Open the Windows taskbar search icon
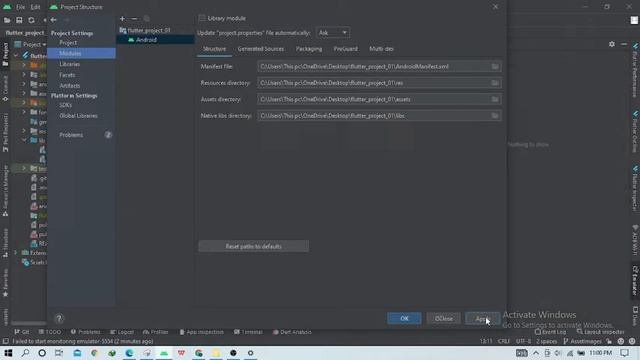Image resolution: width=640 pixels, height=360 pixels. click(25, 353)
